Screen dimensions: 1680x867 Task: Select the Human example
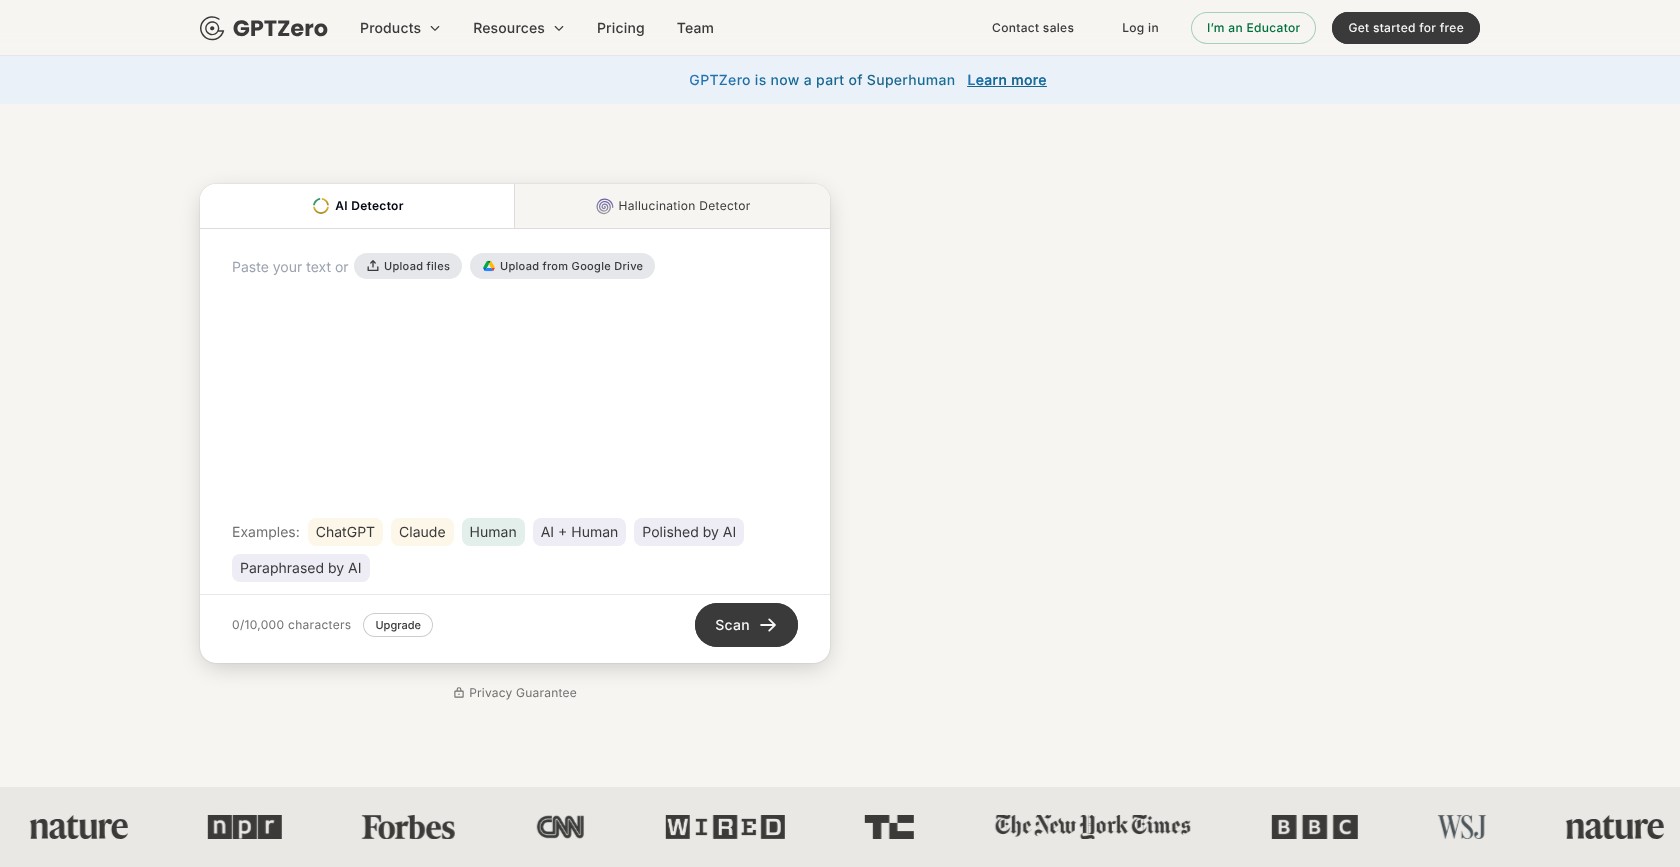click(493, 532)
